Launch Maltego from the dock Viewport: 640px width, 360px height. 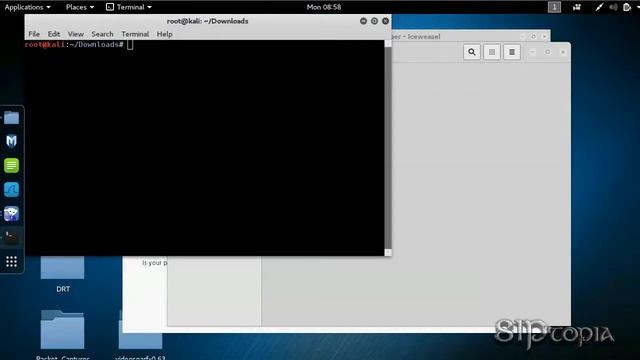point(11,141)
